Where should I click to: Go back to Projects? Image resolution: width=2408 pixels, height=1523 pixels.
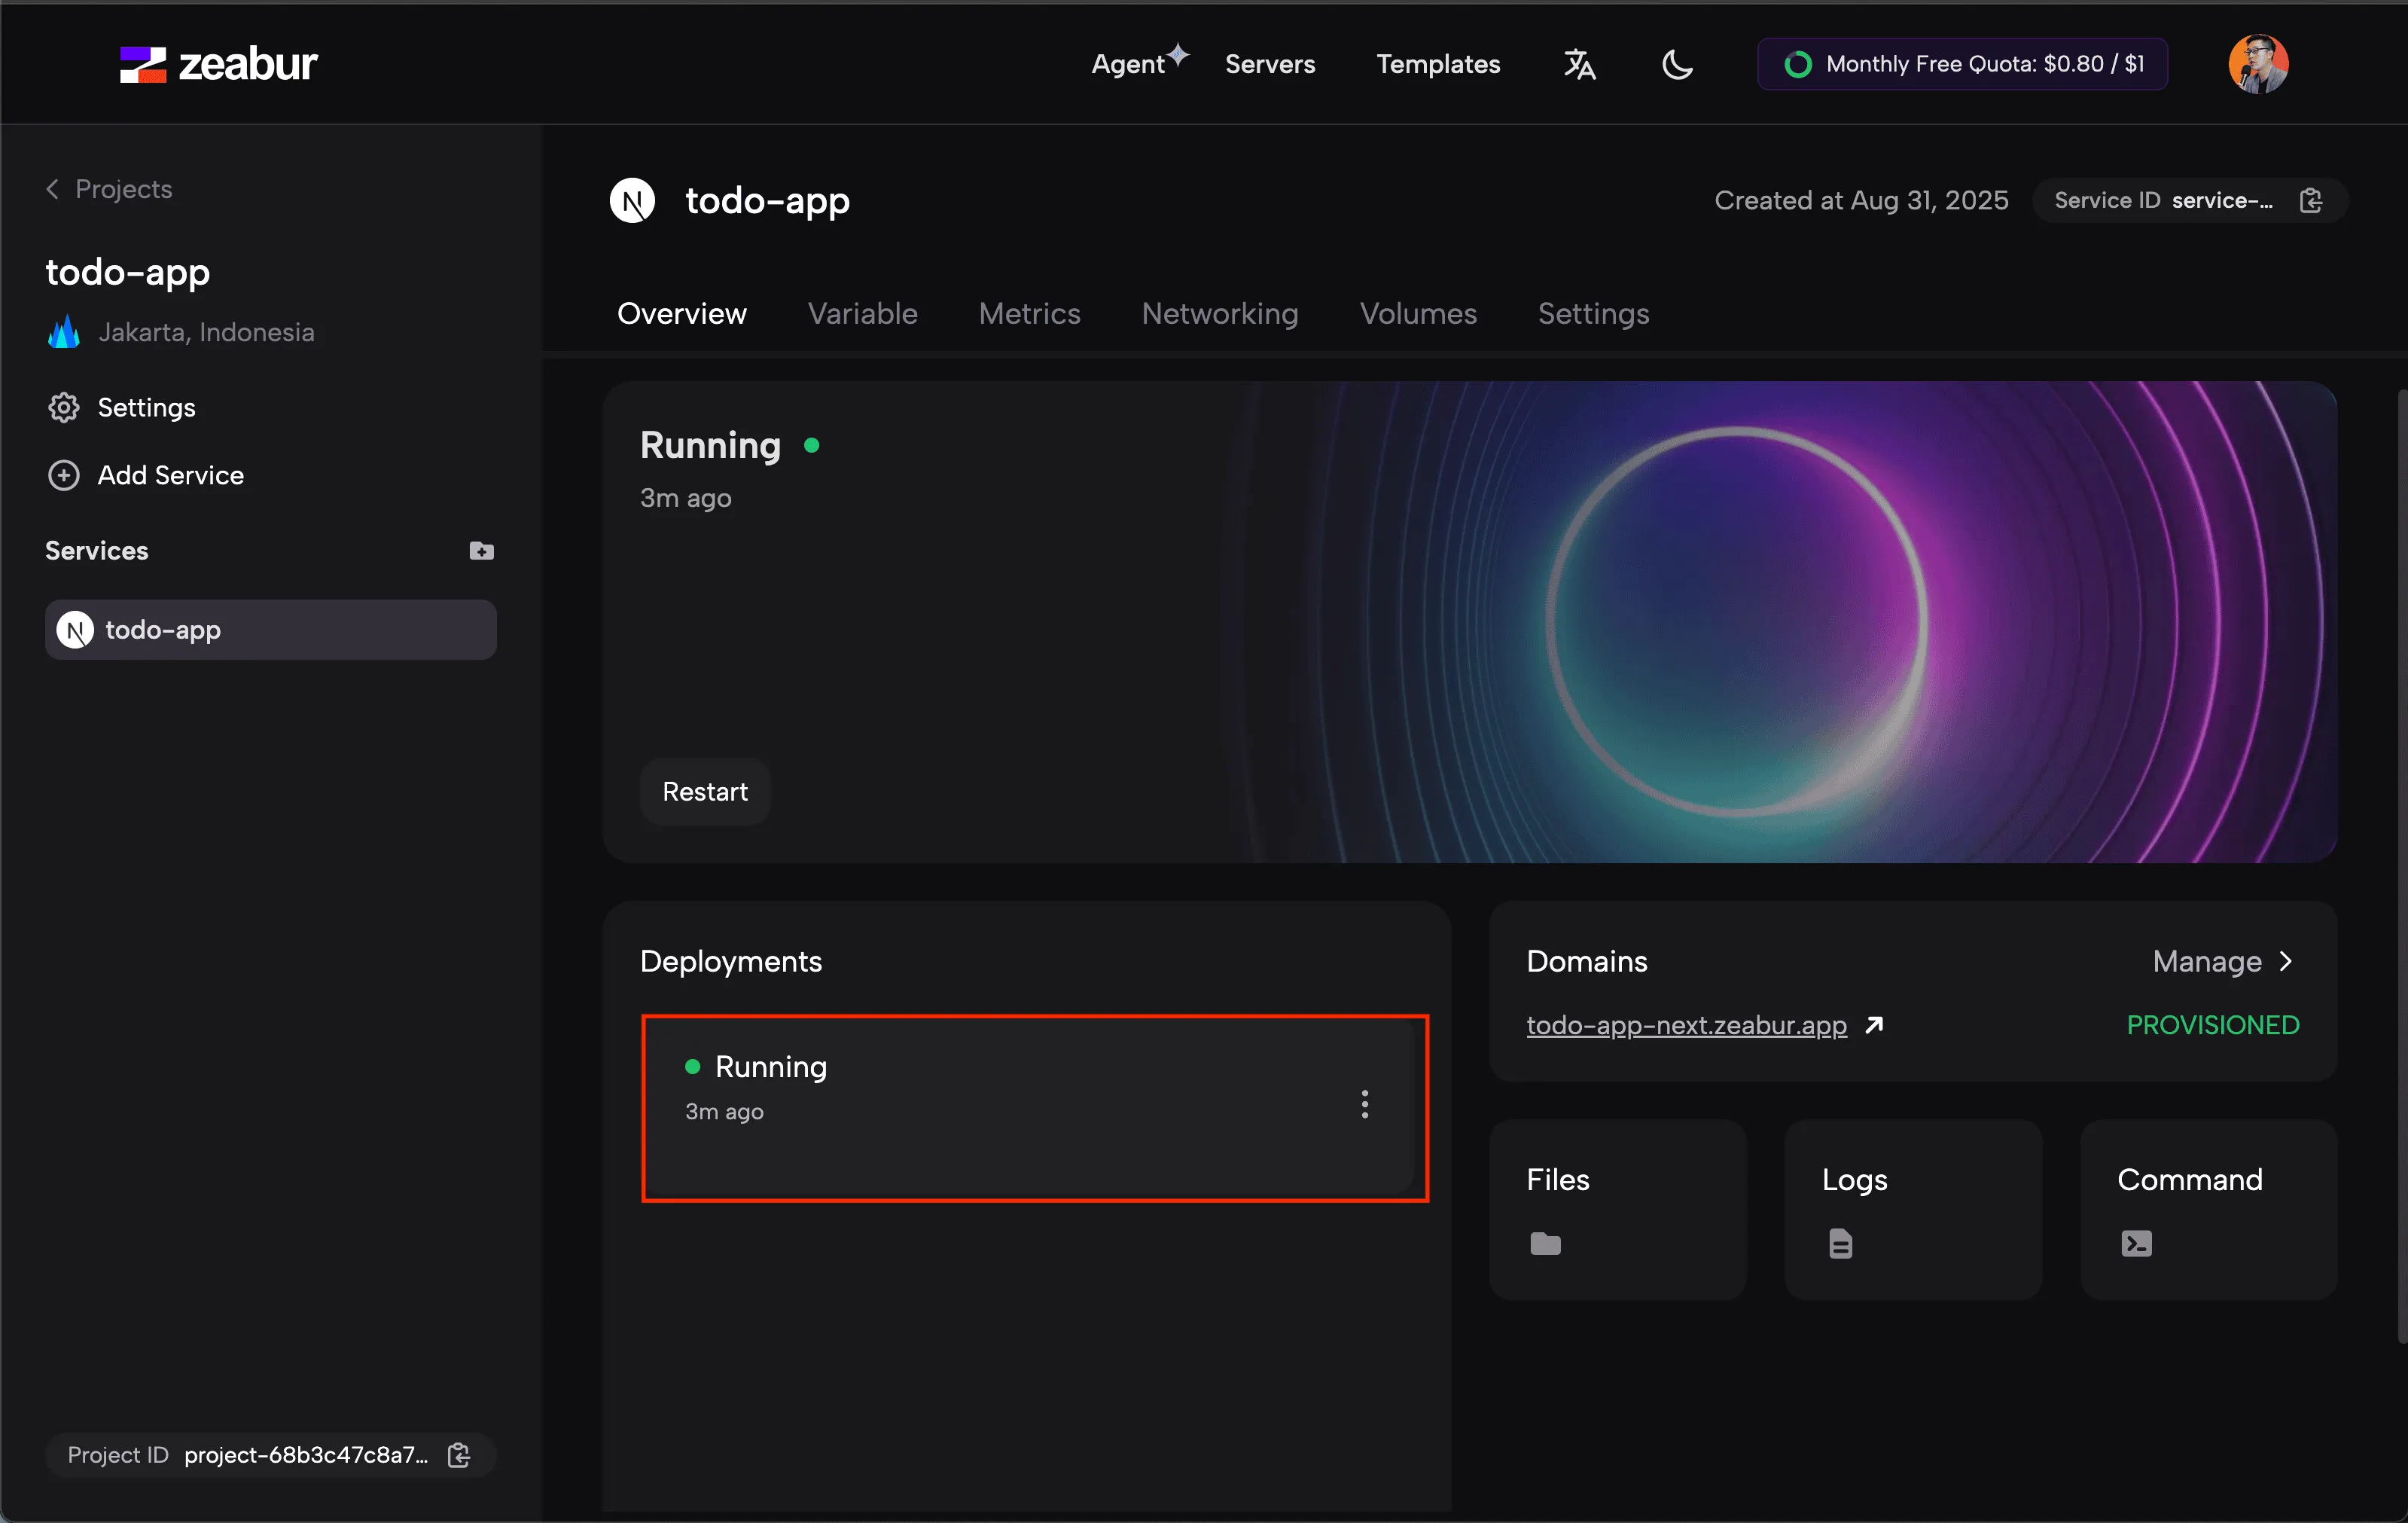[109, 189]
